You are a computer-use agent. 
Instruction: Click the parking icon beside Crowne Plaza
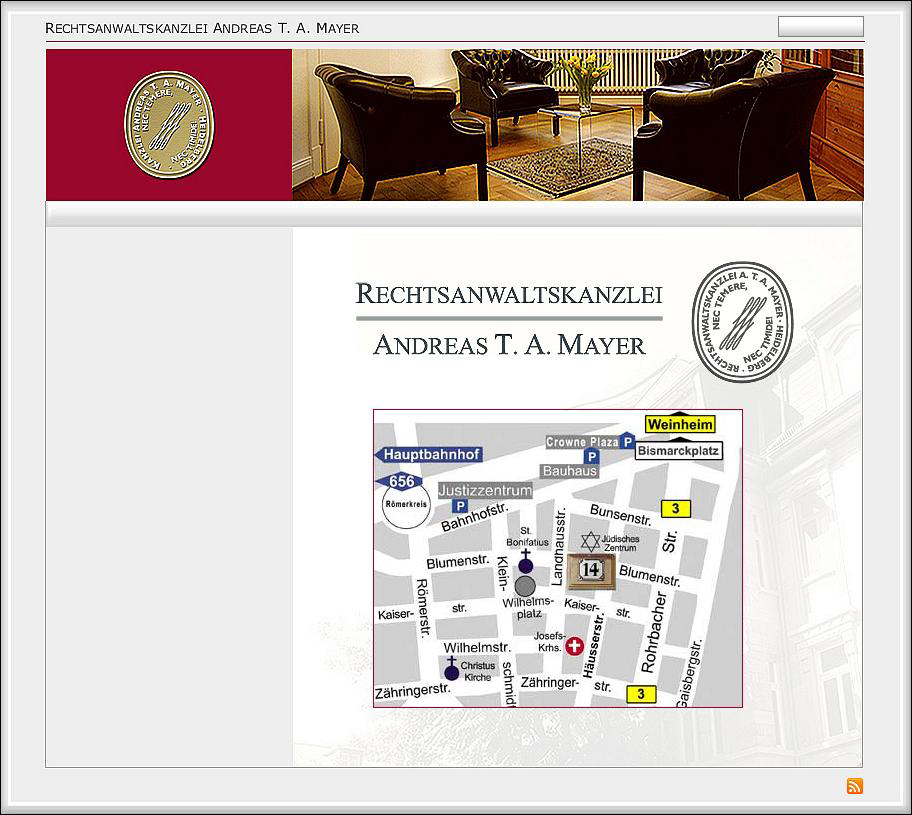628,441
